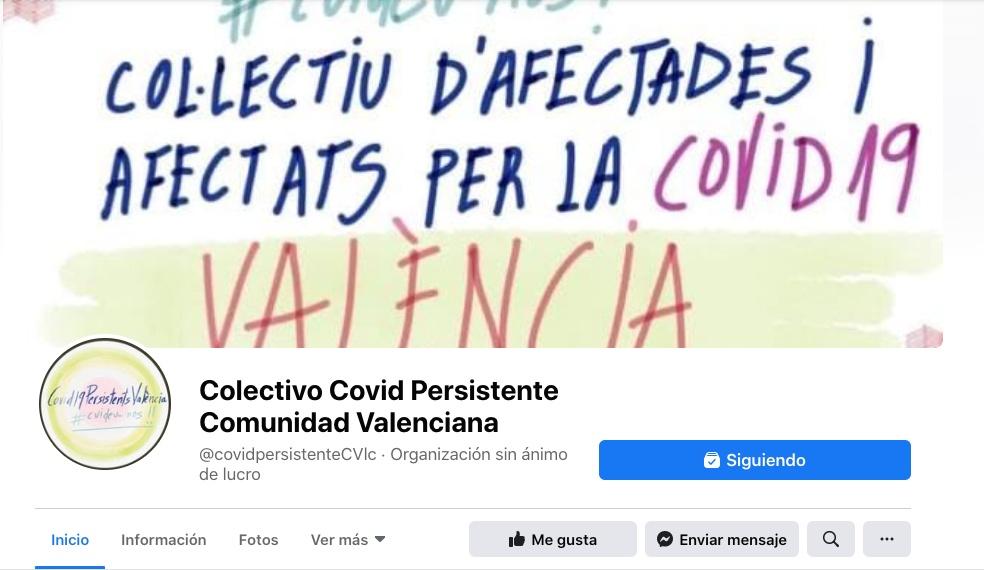Go to the Fotos tab
This screenshot has width=984, height=570.
click(258, 540)
